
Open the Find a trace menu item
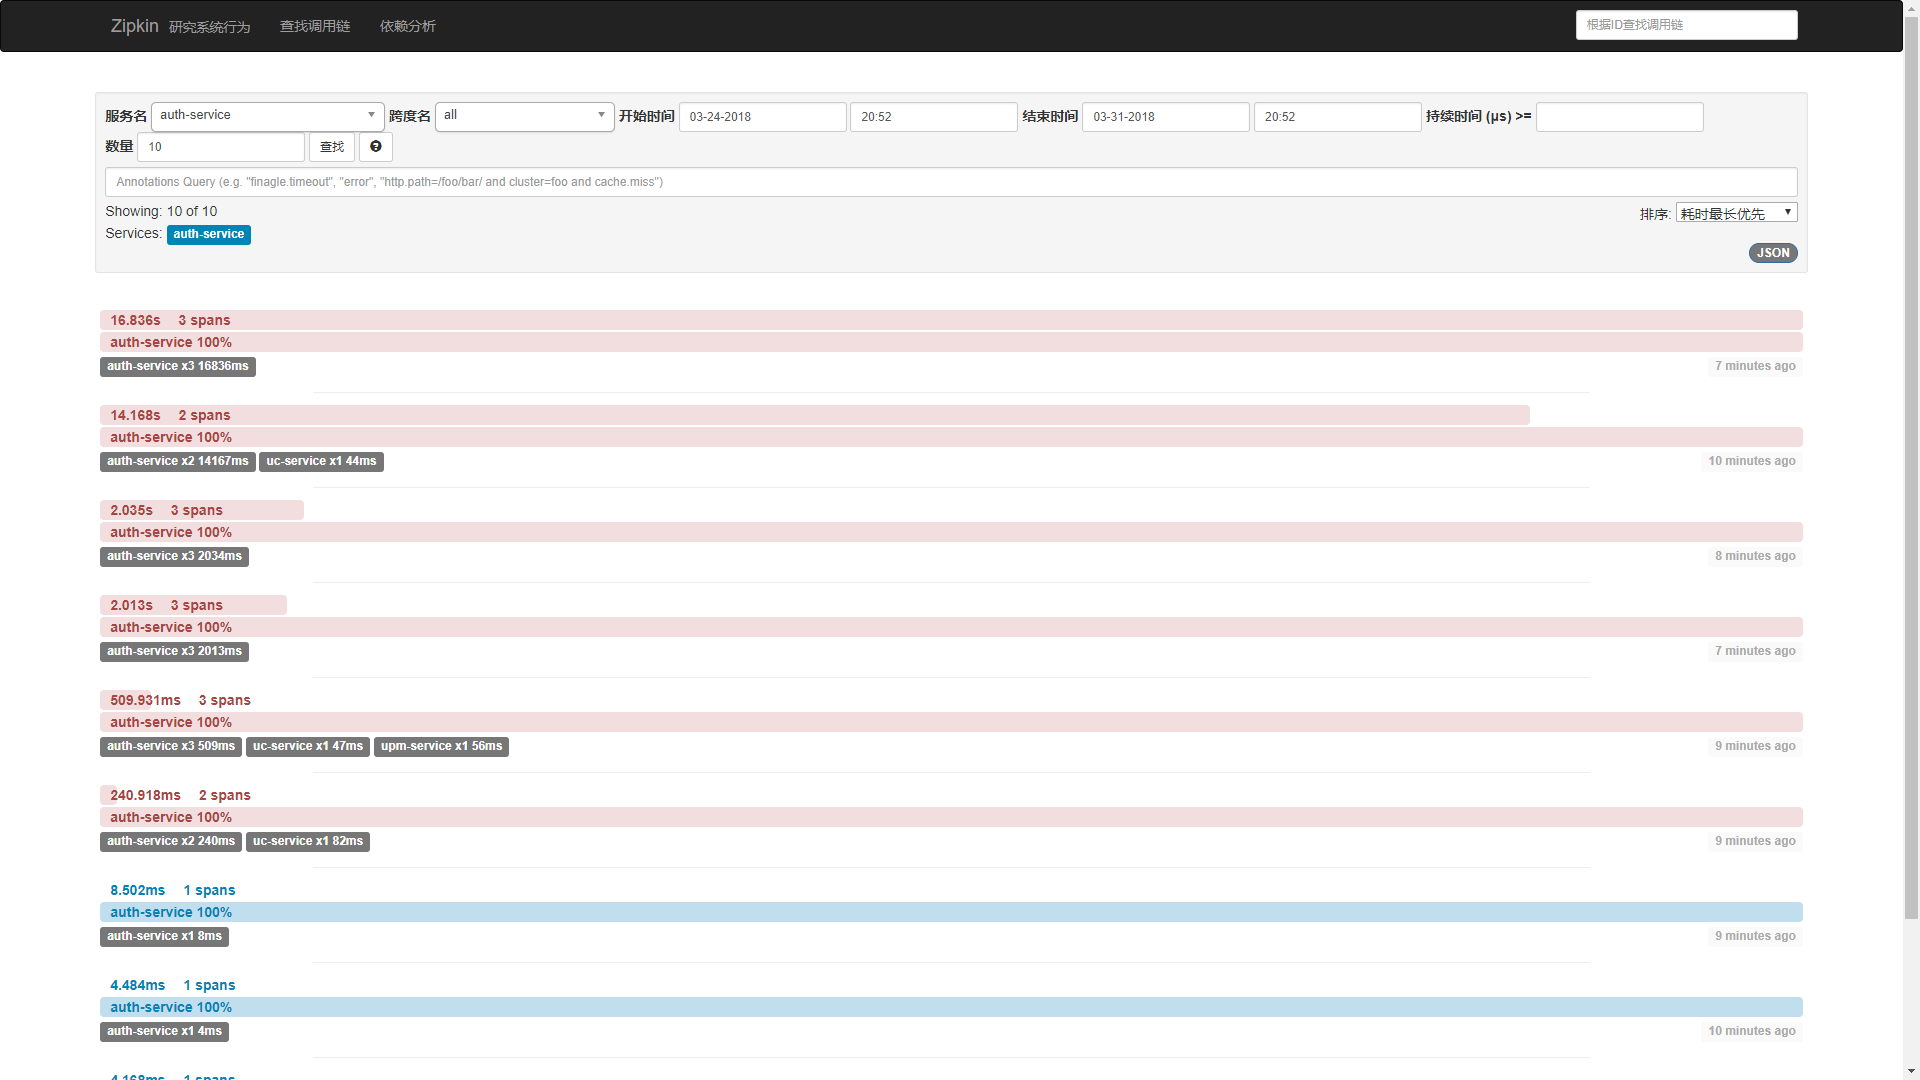314,26
